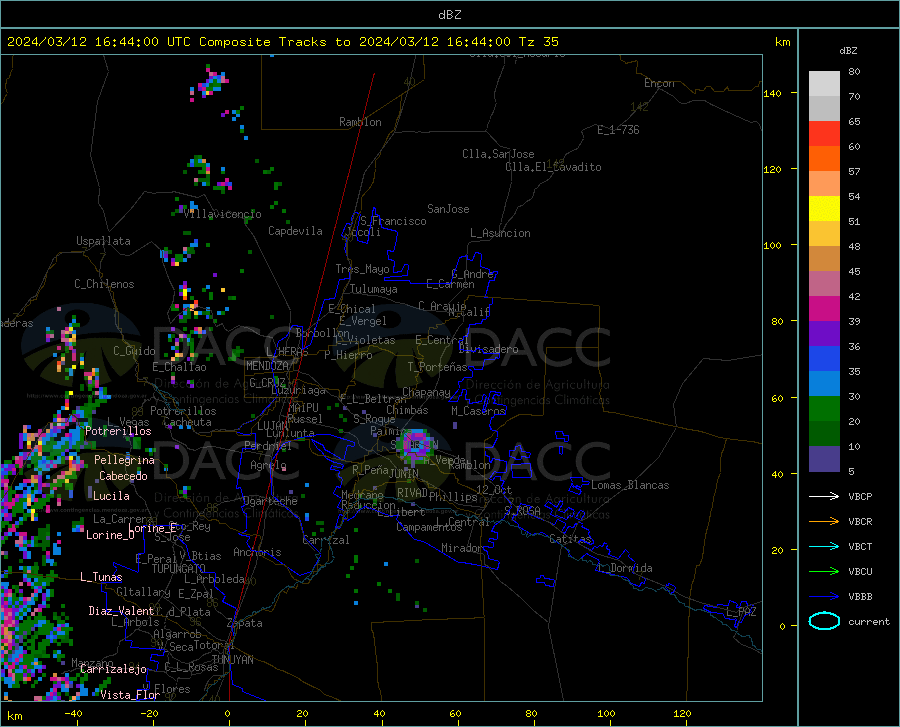The image size is (900, 727).
Task: Click the Lomas_Blancas map label
Action: tap(630, 485)
